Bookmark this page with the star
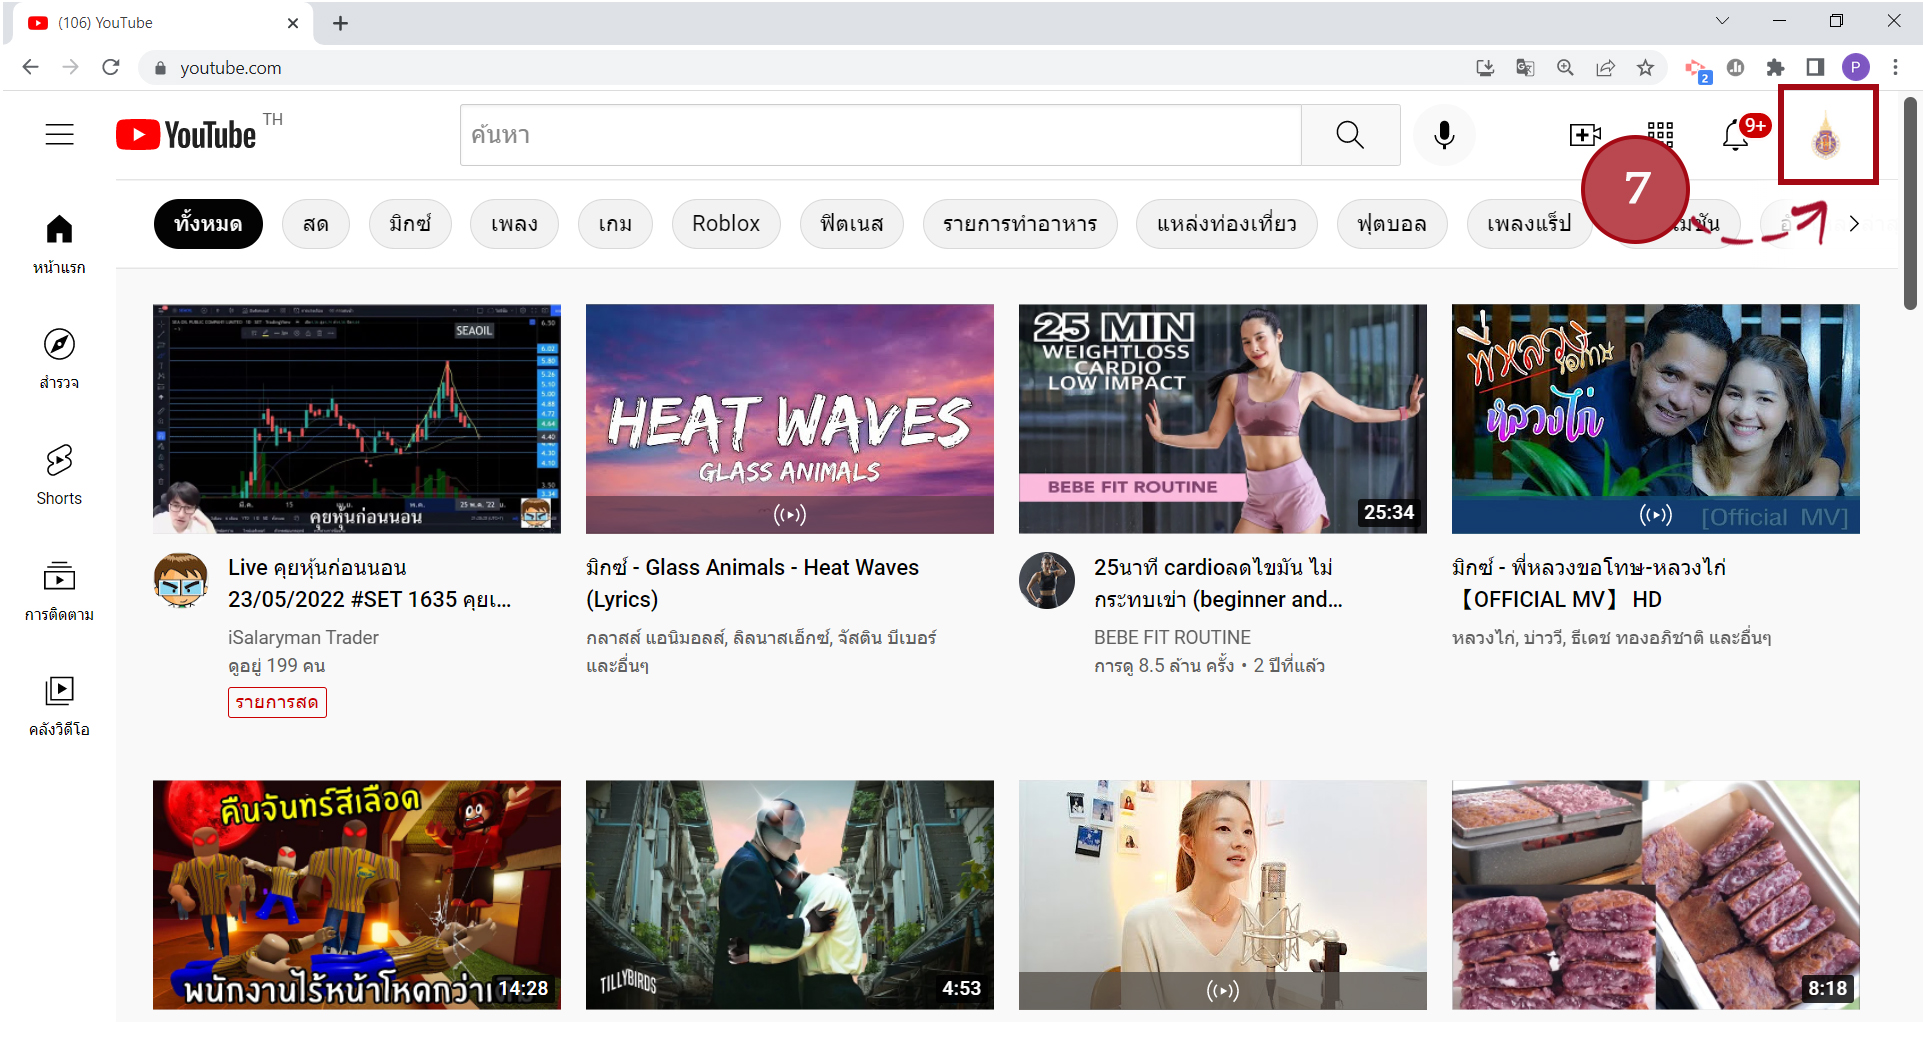 1645,67
